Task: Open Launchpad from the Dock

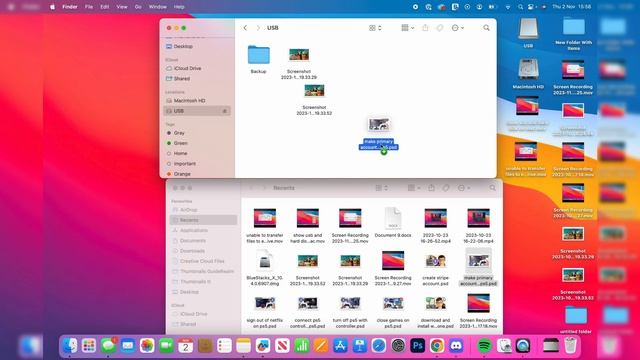Action: [89, 346]
